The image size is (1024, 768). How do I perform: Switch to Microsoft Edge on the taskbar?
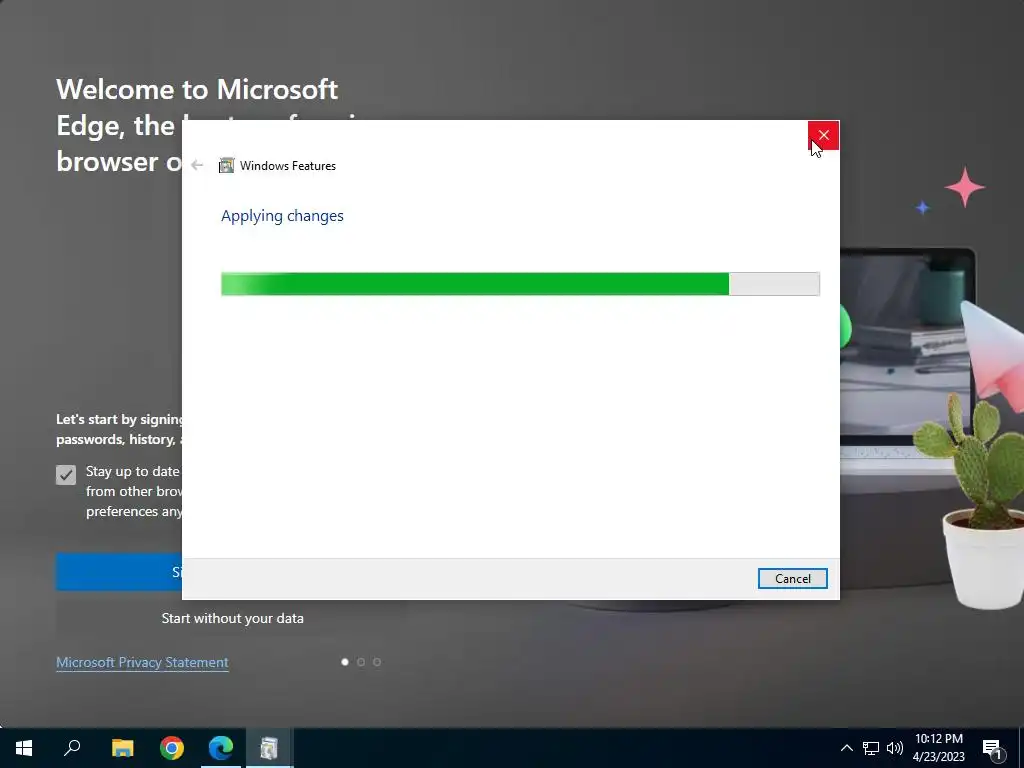[221, 748]
